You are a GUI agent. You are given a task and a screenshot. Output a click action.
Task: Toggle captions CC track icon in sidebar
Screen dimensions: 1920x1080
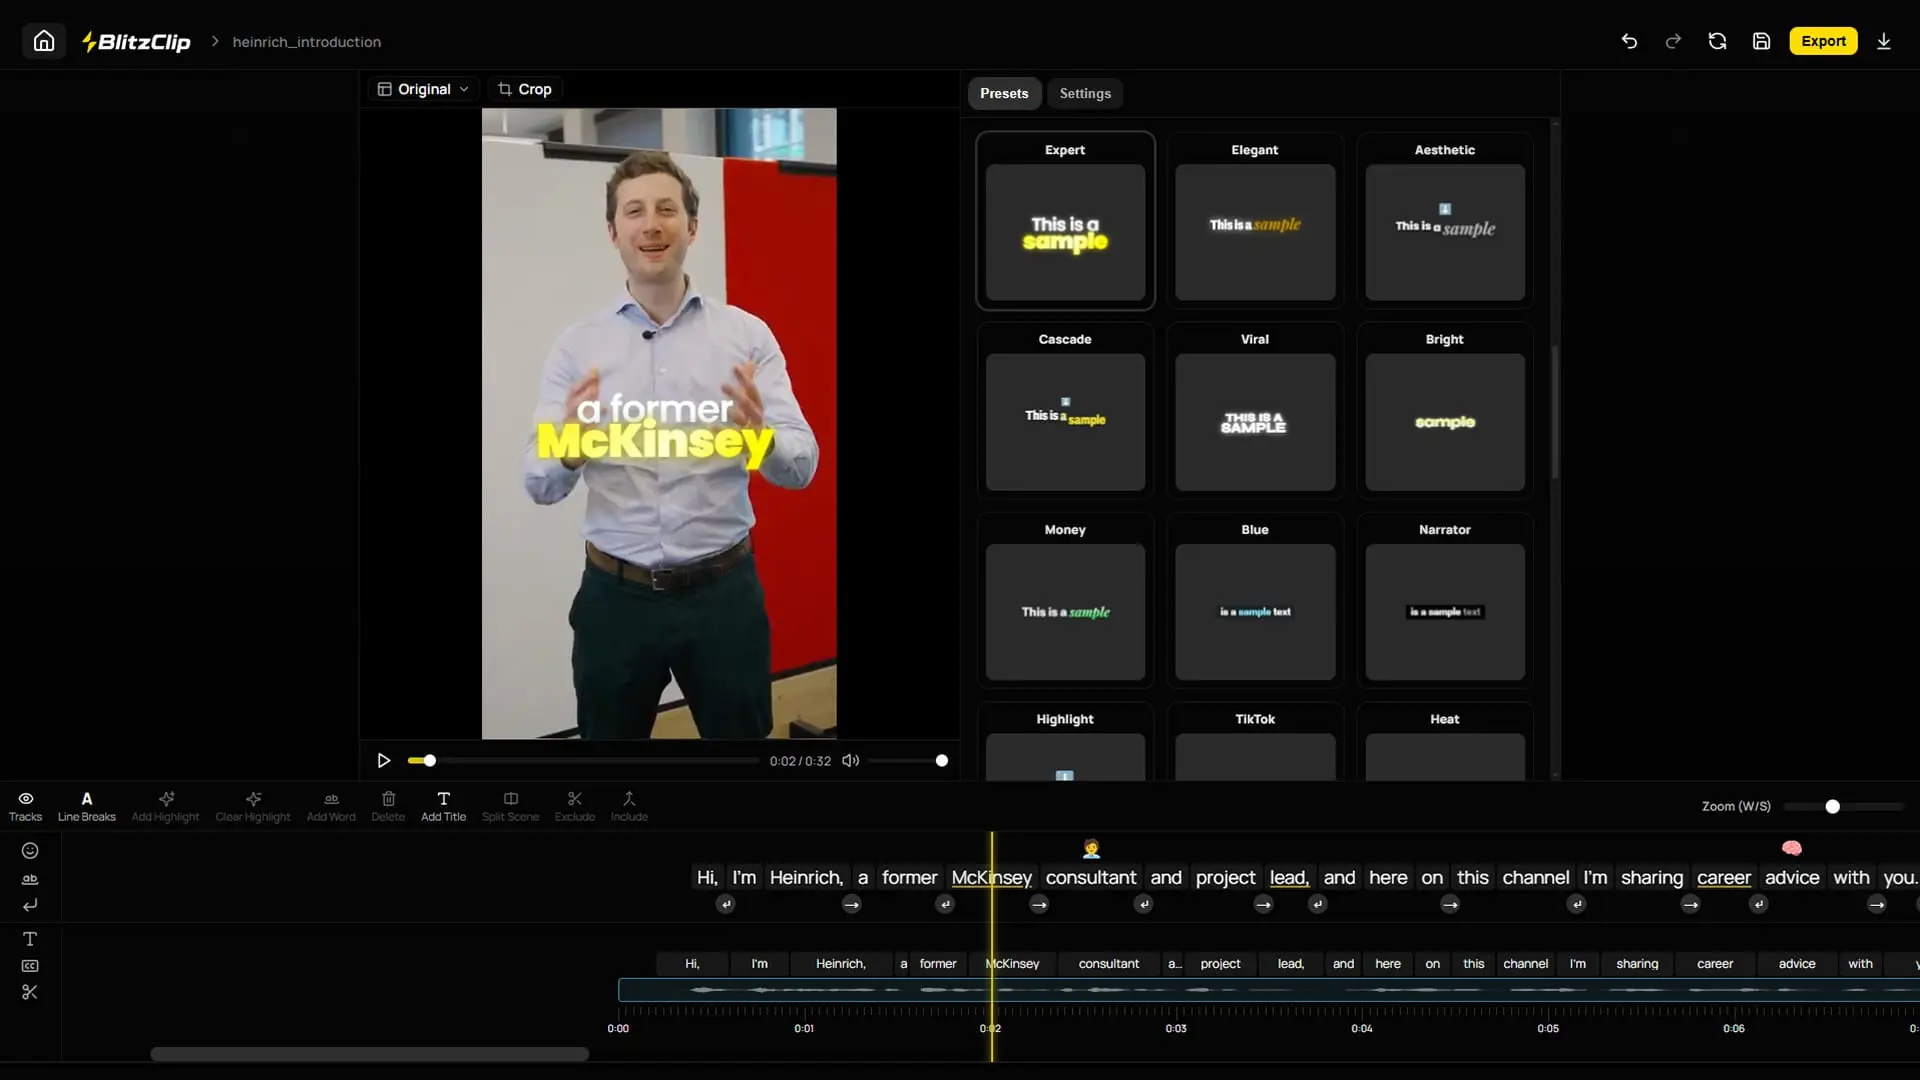click(x=30, y=966)
